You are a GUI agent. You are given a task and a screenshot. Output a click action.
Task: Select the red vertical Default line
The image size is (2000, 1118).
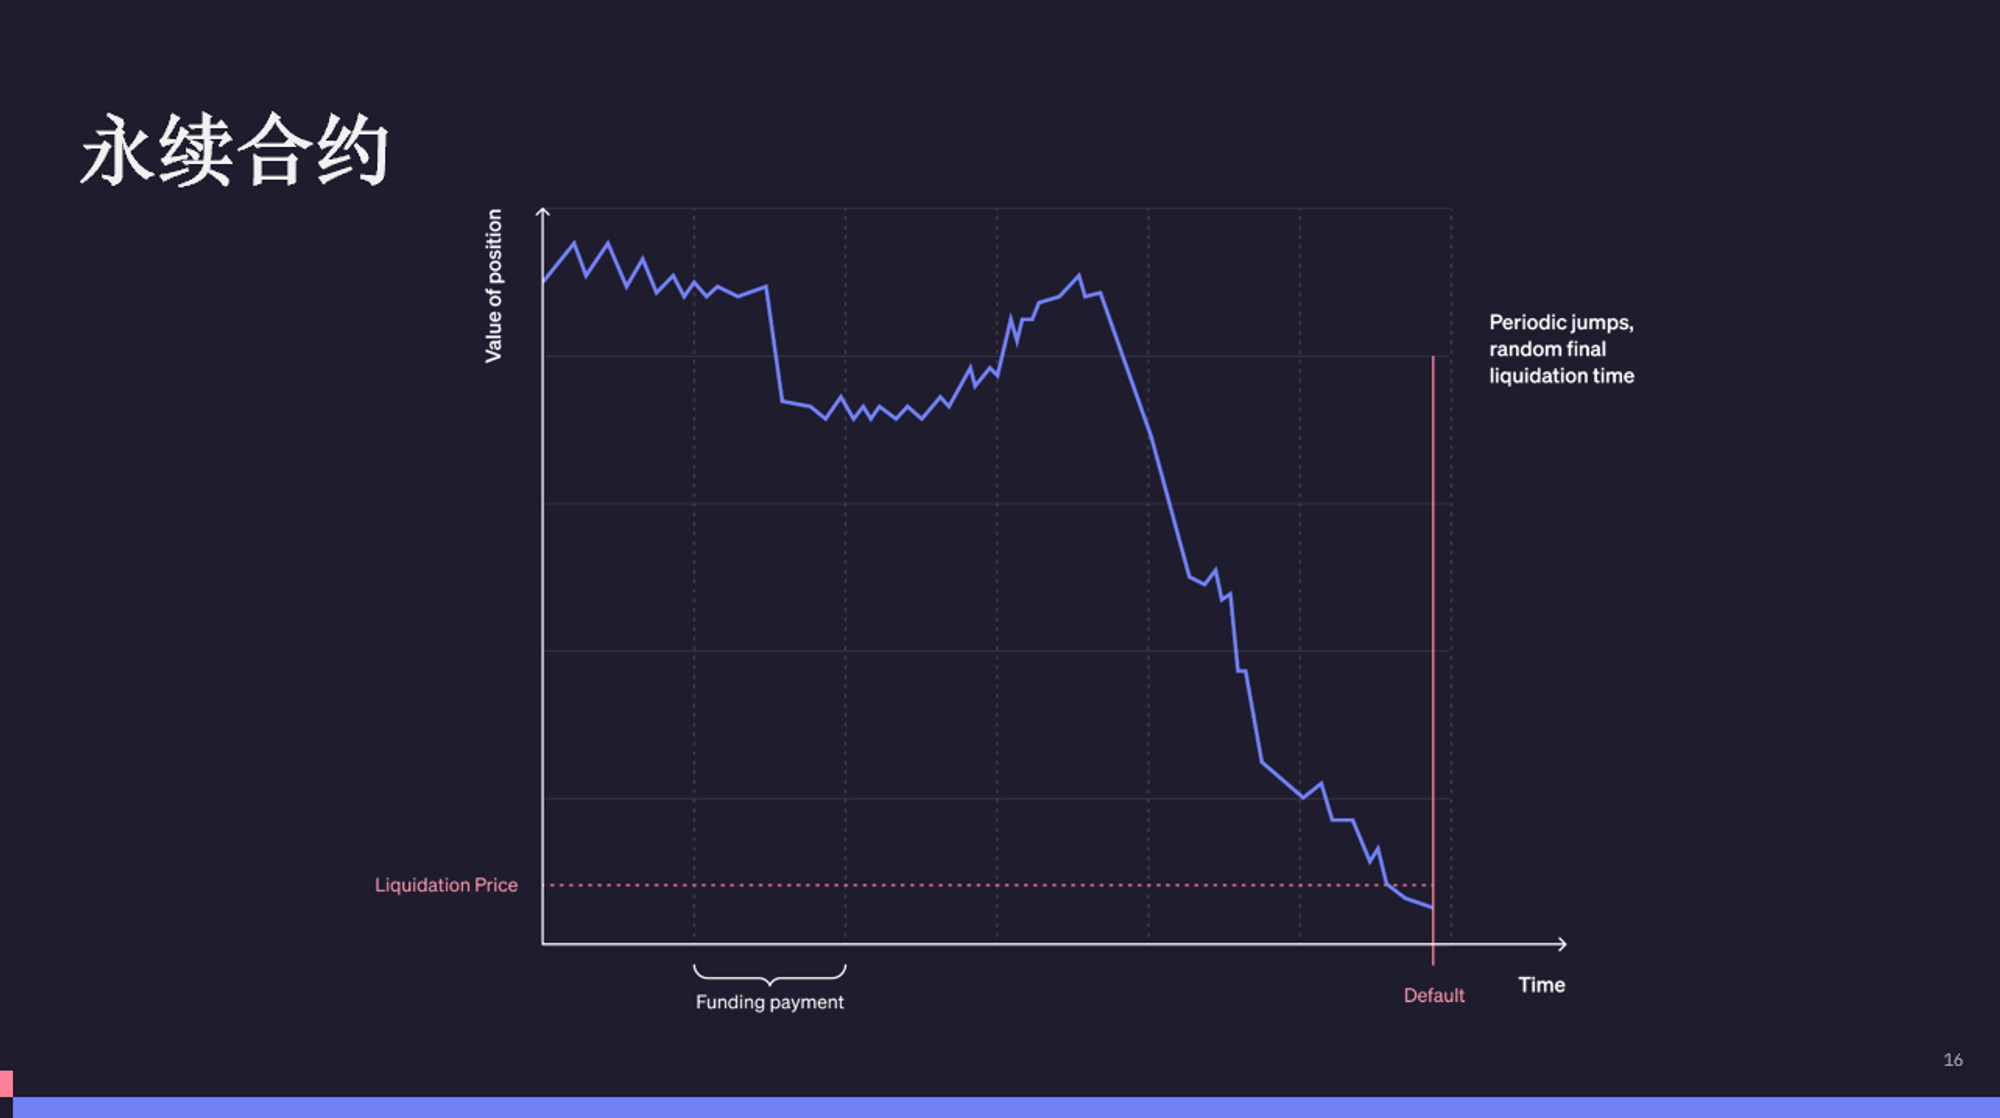pyautogui.click(x=1433, y=660)
